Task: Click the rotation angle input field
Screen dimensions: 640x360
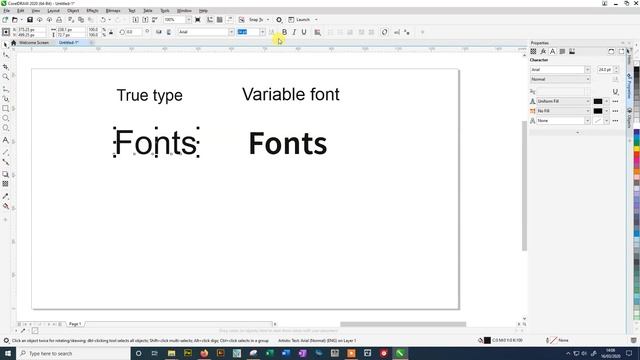Action: click(x=133, y=32)
